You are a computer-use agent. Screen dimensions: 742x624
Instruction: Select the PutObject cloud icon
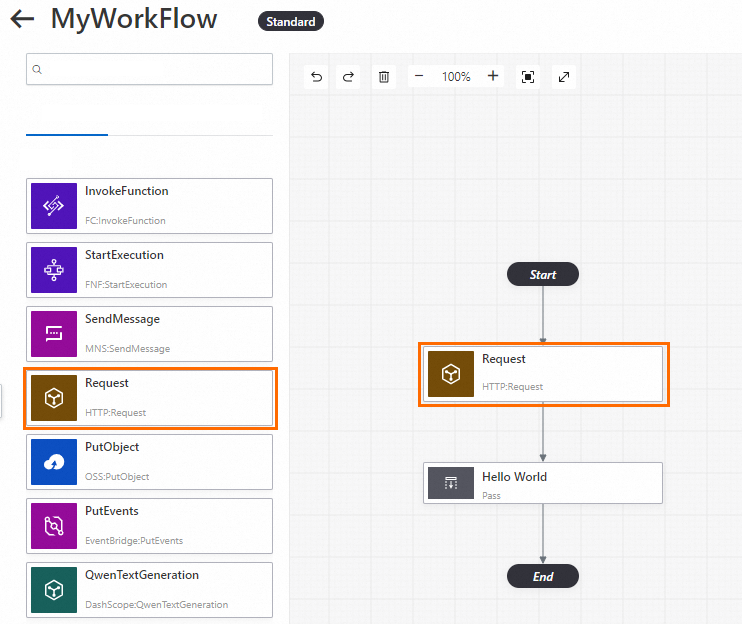pyautogui.click(x=54, y=462)
